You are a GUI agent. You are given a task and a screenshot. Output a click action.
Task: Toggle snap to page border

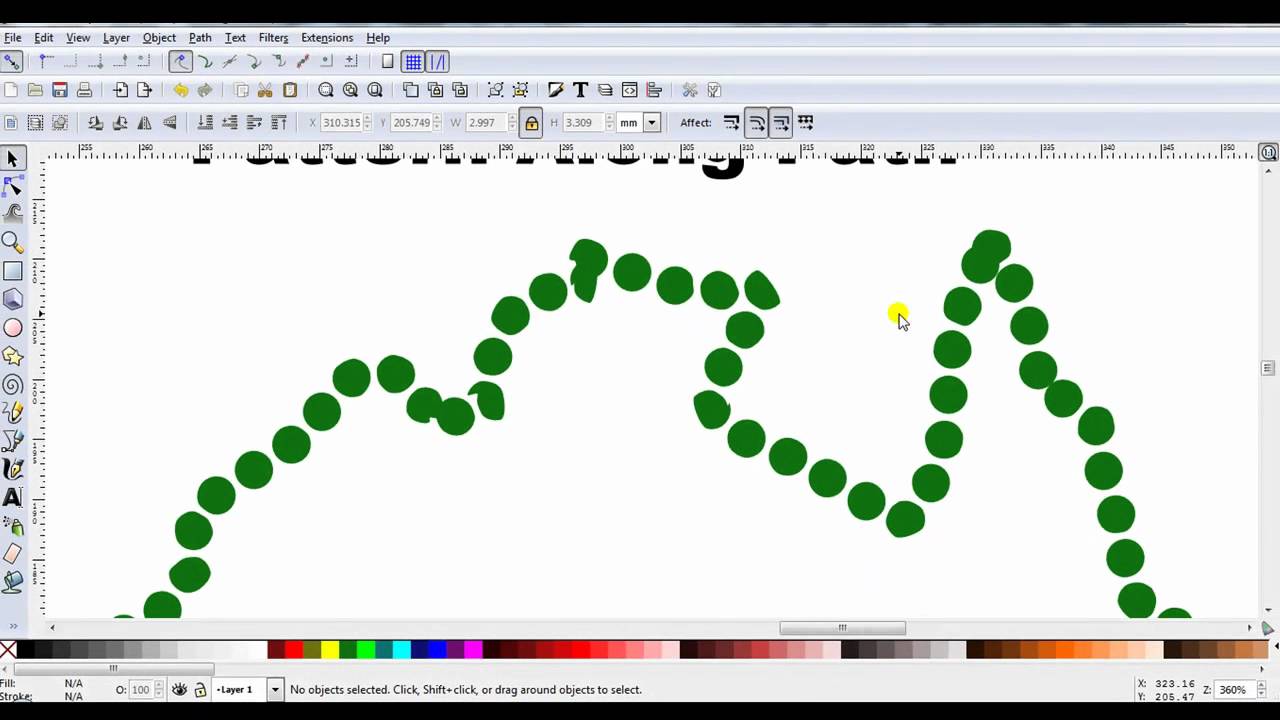(388, 62)
